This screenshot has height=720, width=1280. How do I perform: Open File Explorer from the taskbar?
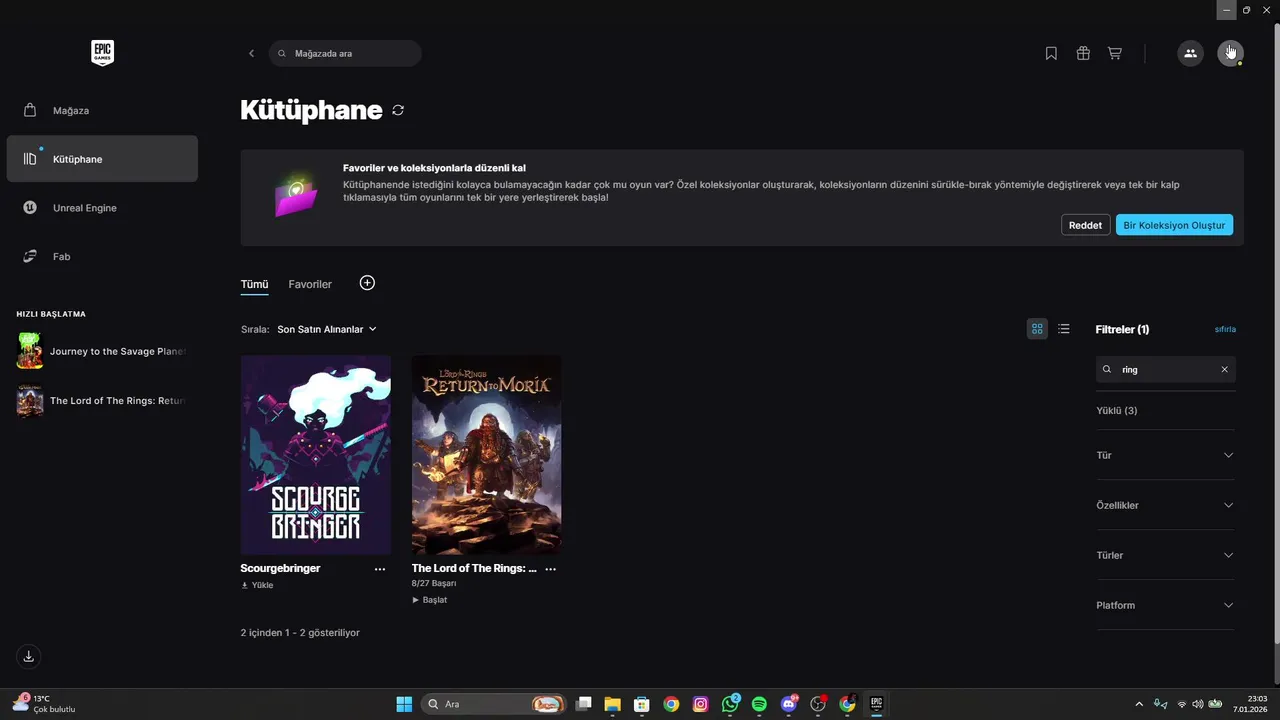coord(612,704)
